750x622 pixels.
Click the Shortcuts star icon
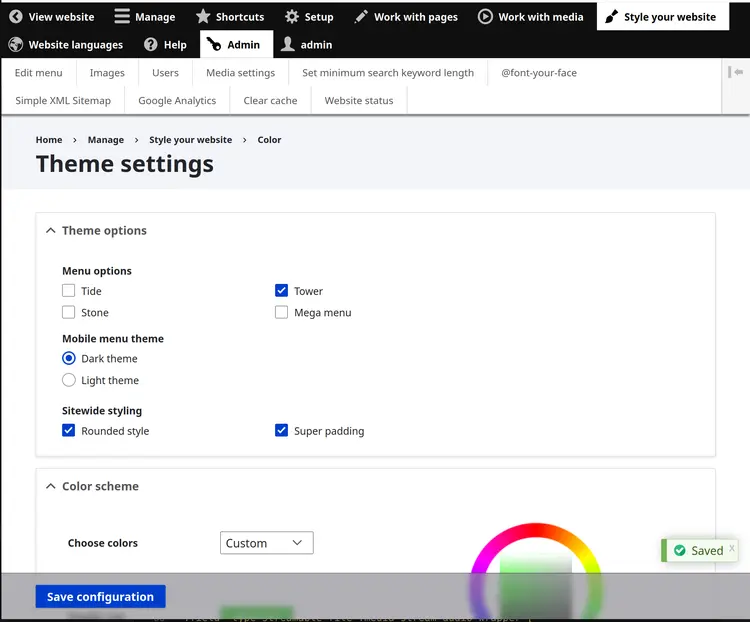[203, 17]
